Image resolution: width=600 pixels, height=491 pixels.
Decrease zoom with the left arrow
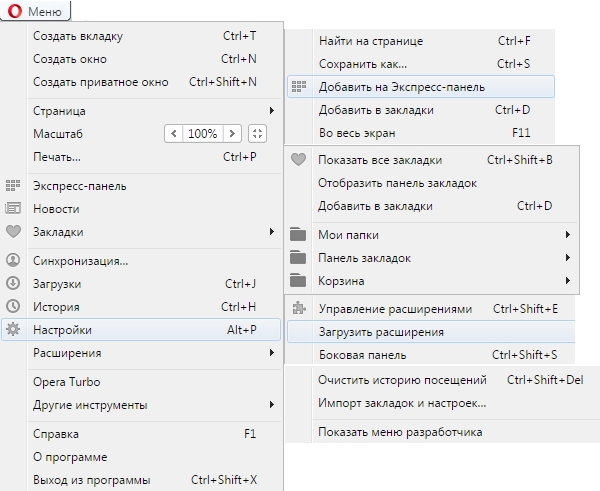pos(174,134)
